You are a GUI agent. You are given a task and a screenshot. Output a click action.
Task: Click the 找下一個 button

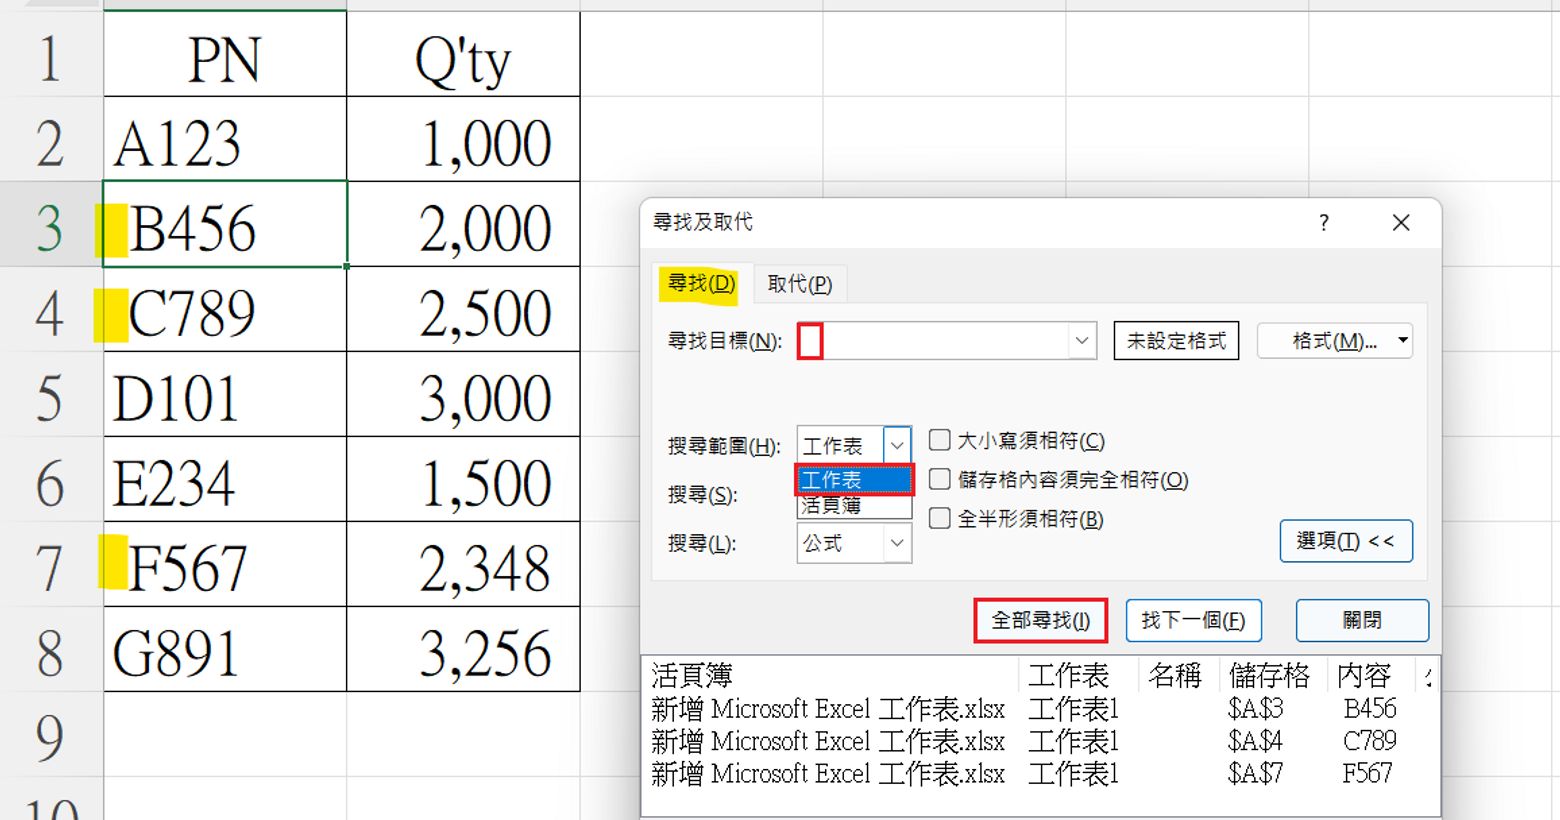tap(1193, 620)
